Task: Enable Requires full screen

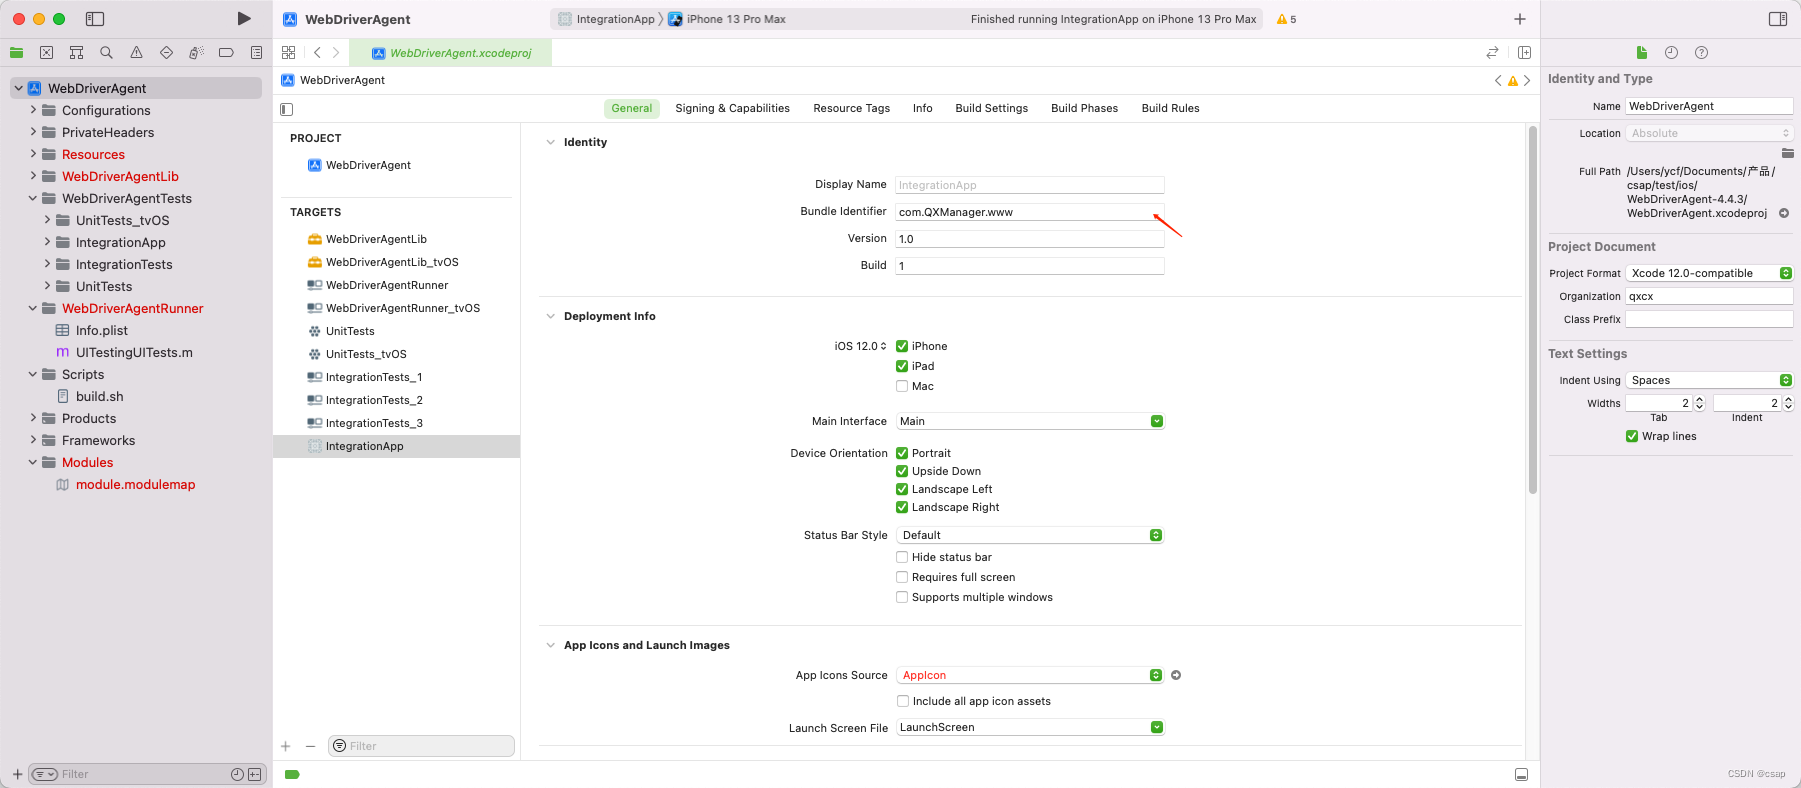Action: click(902, 577)
